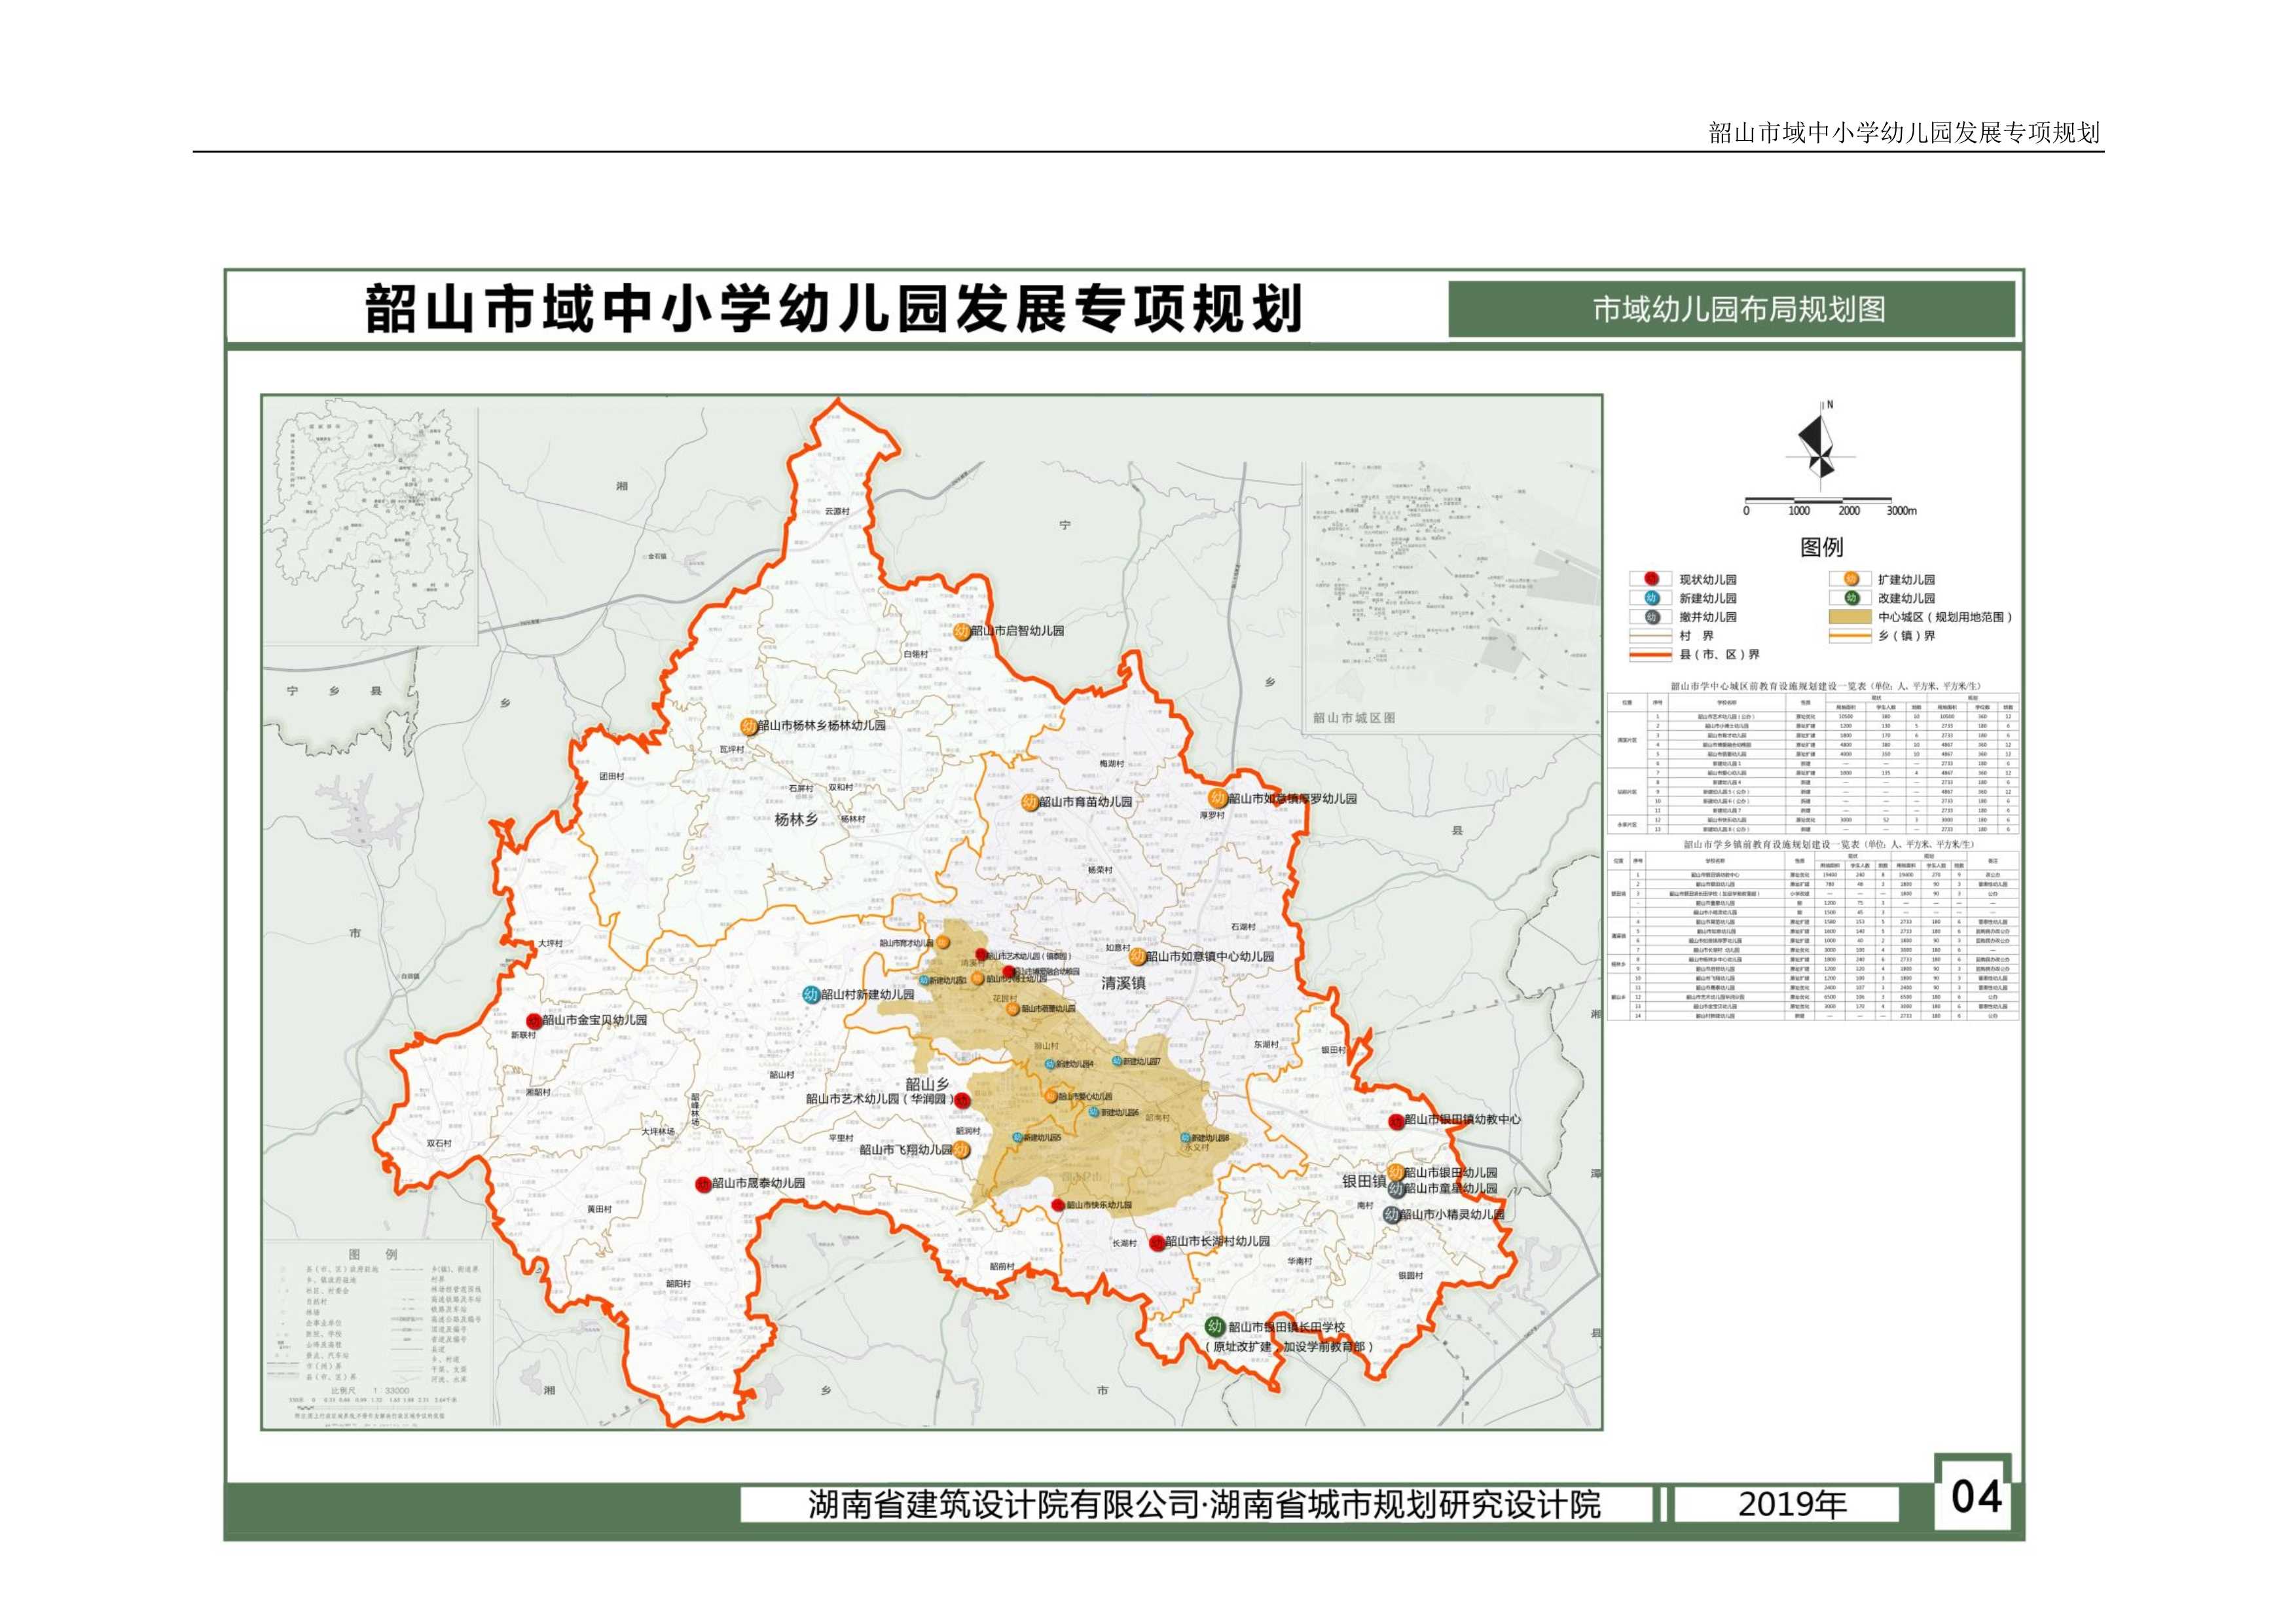Click the red 韶山市银田镇幼教中心 marker
The width and height of the screenshot is (2296, 1624).
[x=1396, y=1121]
